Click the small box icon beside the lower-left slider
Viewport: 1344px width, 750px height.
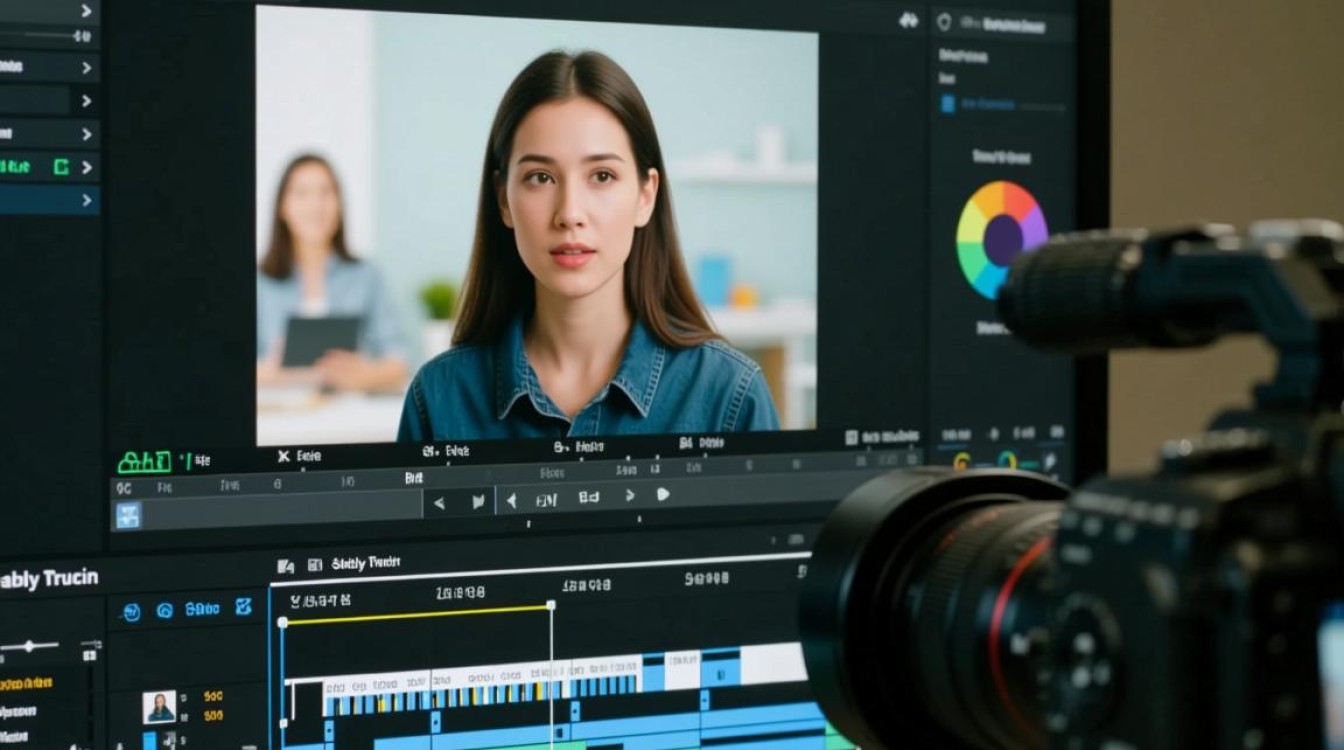point(89,655)
